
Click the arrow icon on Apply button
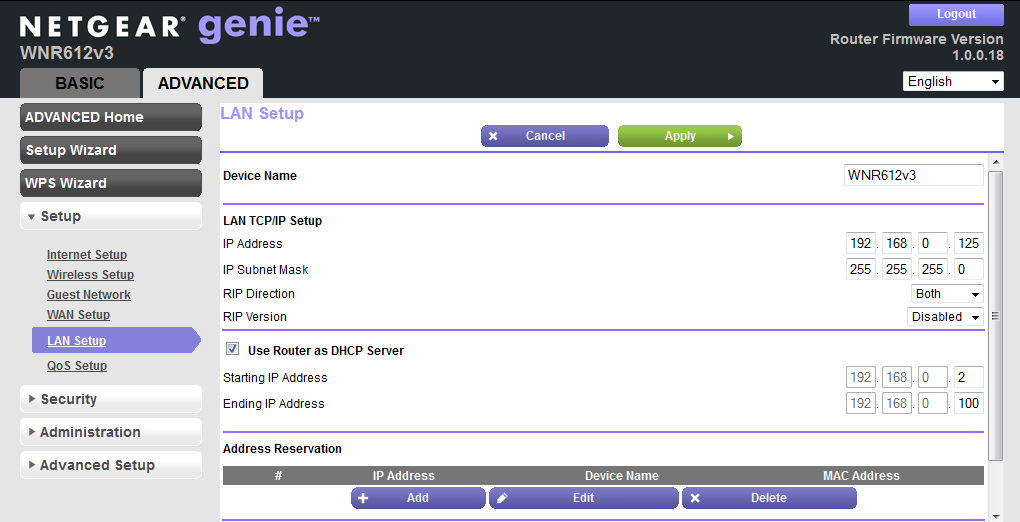[x=731, y=136]
